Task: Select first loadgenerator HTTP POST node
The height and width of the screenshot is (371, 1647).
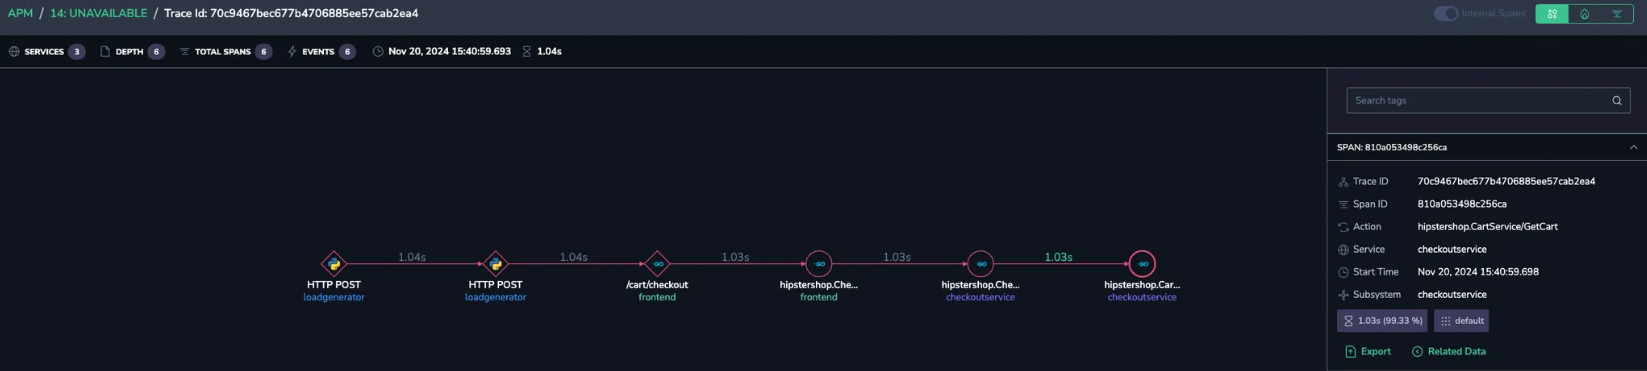Action: point(334,264)
